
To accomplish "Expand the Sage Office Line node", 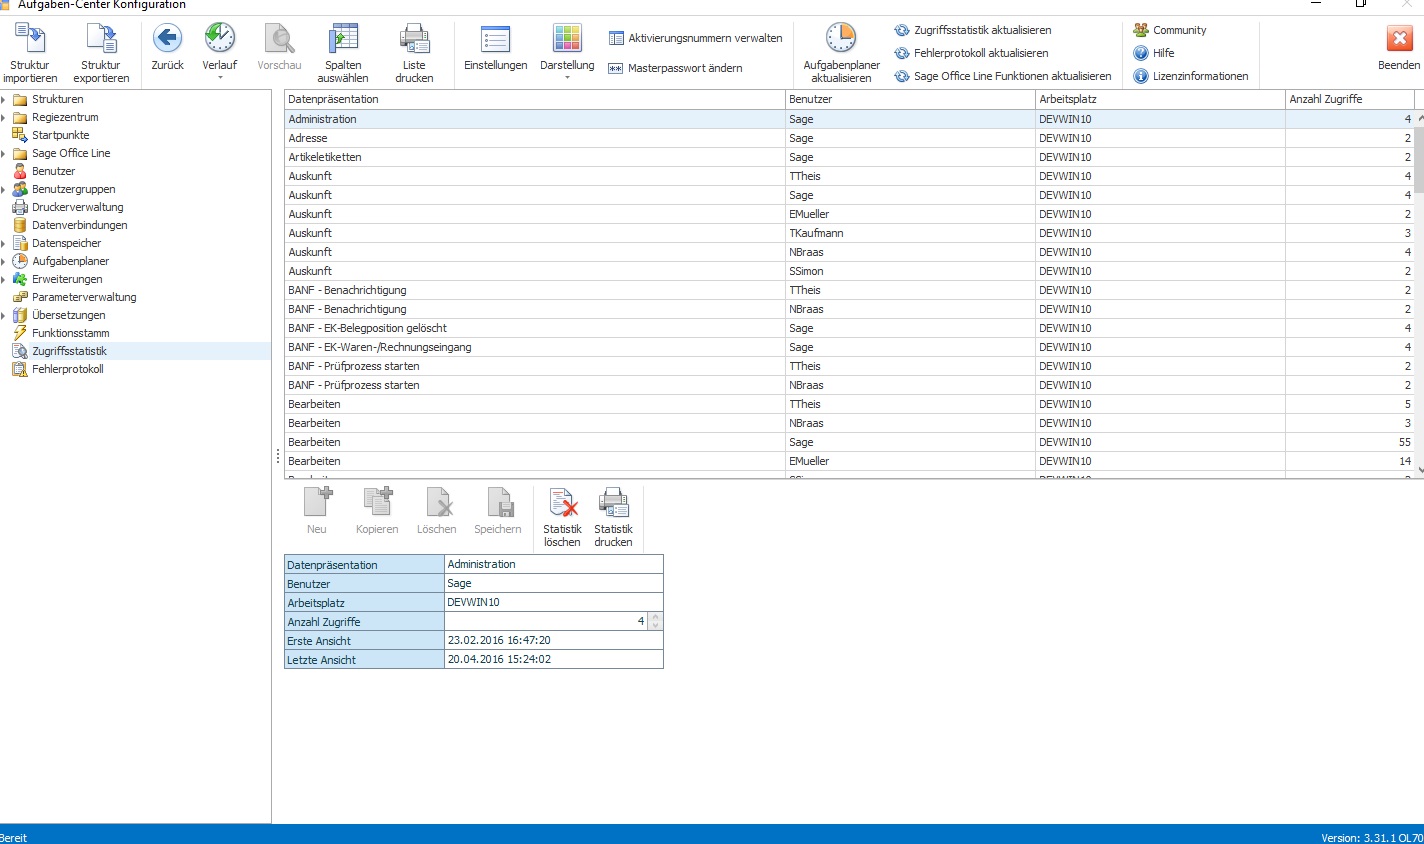I will point(4,153).
